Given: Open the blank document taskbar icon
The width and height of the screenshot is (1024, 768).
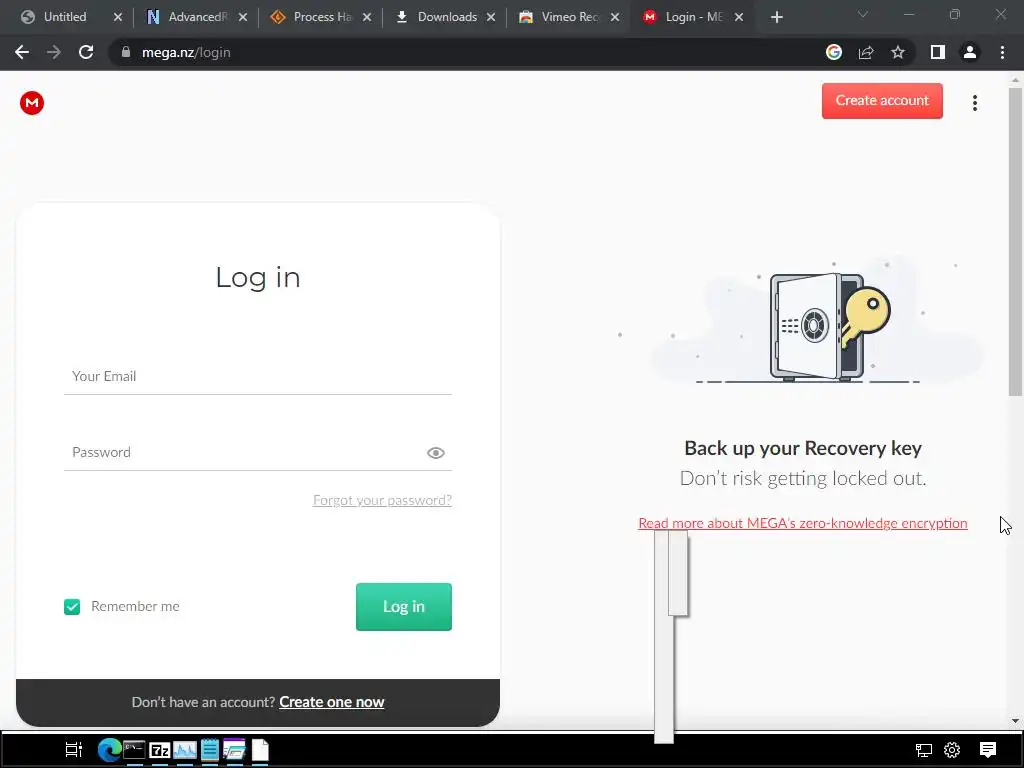Looking at the screenshot, I should click(x=260, y=750).
